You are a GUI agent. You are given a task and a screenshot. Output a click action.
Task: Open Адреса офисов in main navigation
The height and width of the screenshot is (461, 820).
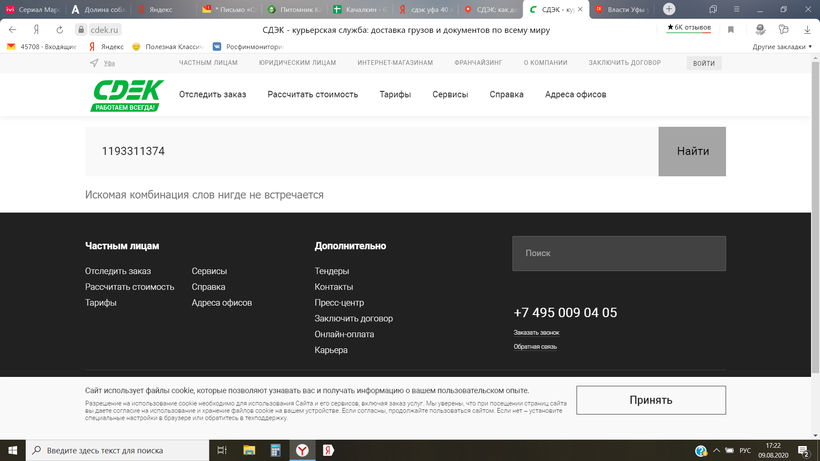[575, 95]
